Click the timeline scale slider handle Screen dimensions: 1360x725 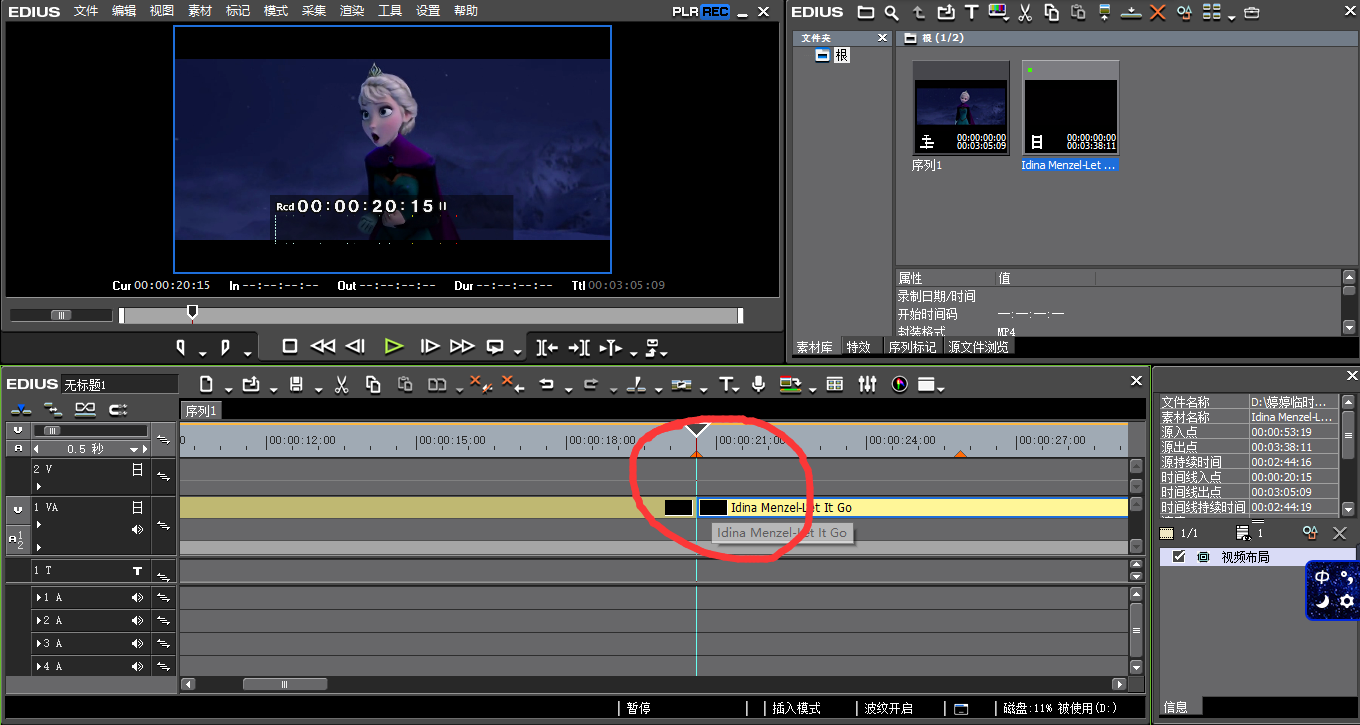point(54,430)
